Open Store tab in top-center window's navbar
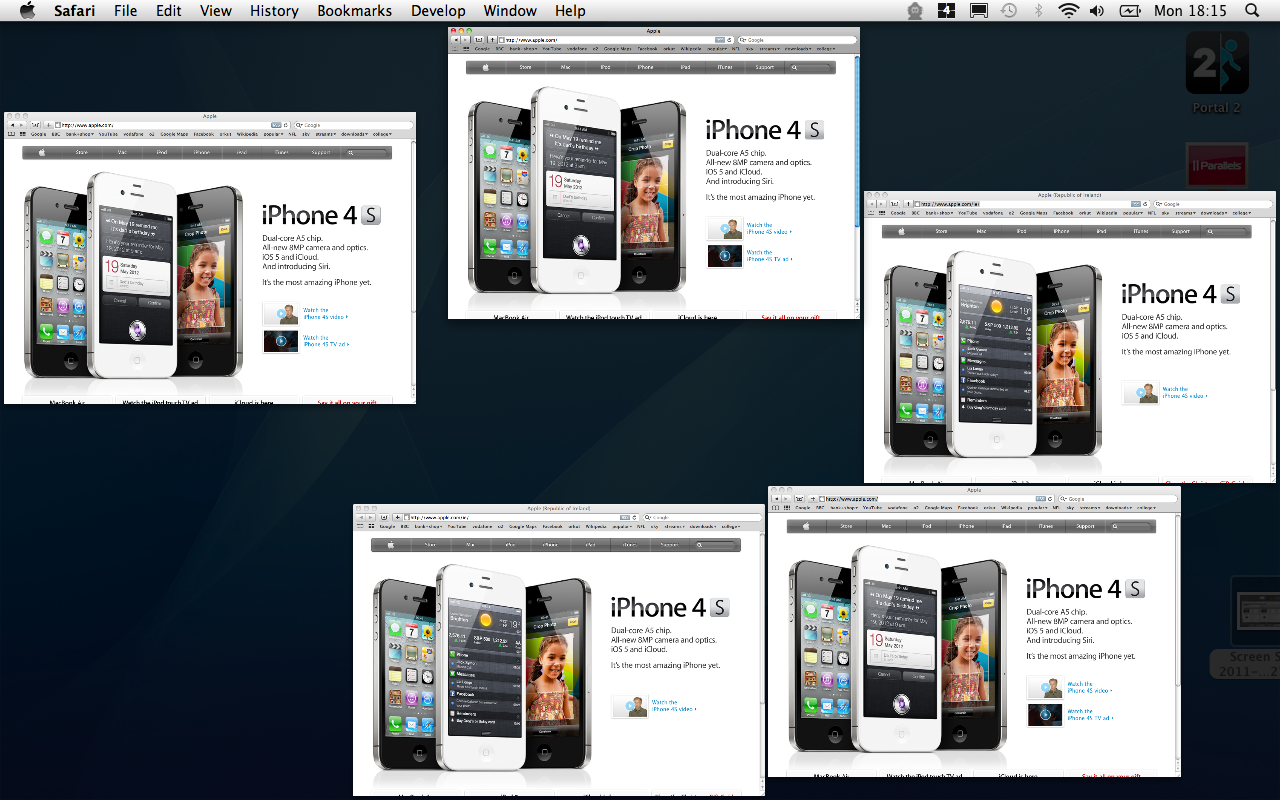1280x800 pixels. click(x=525, y=67)
